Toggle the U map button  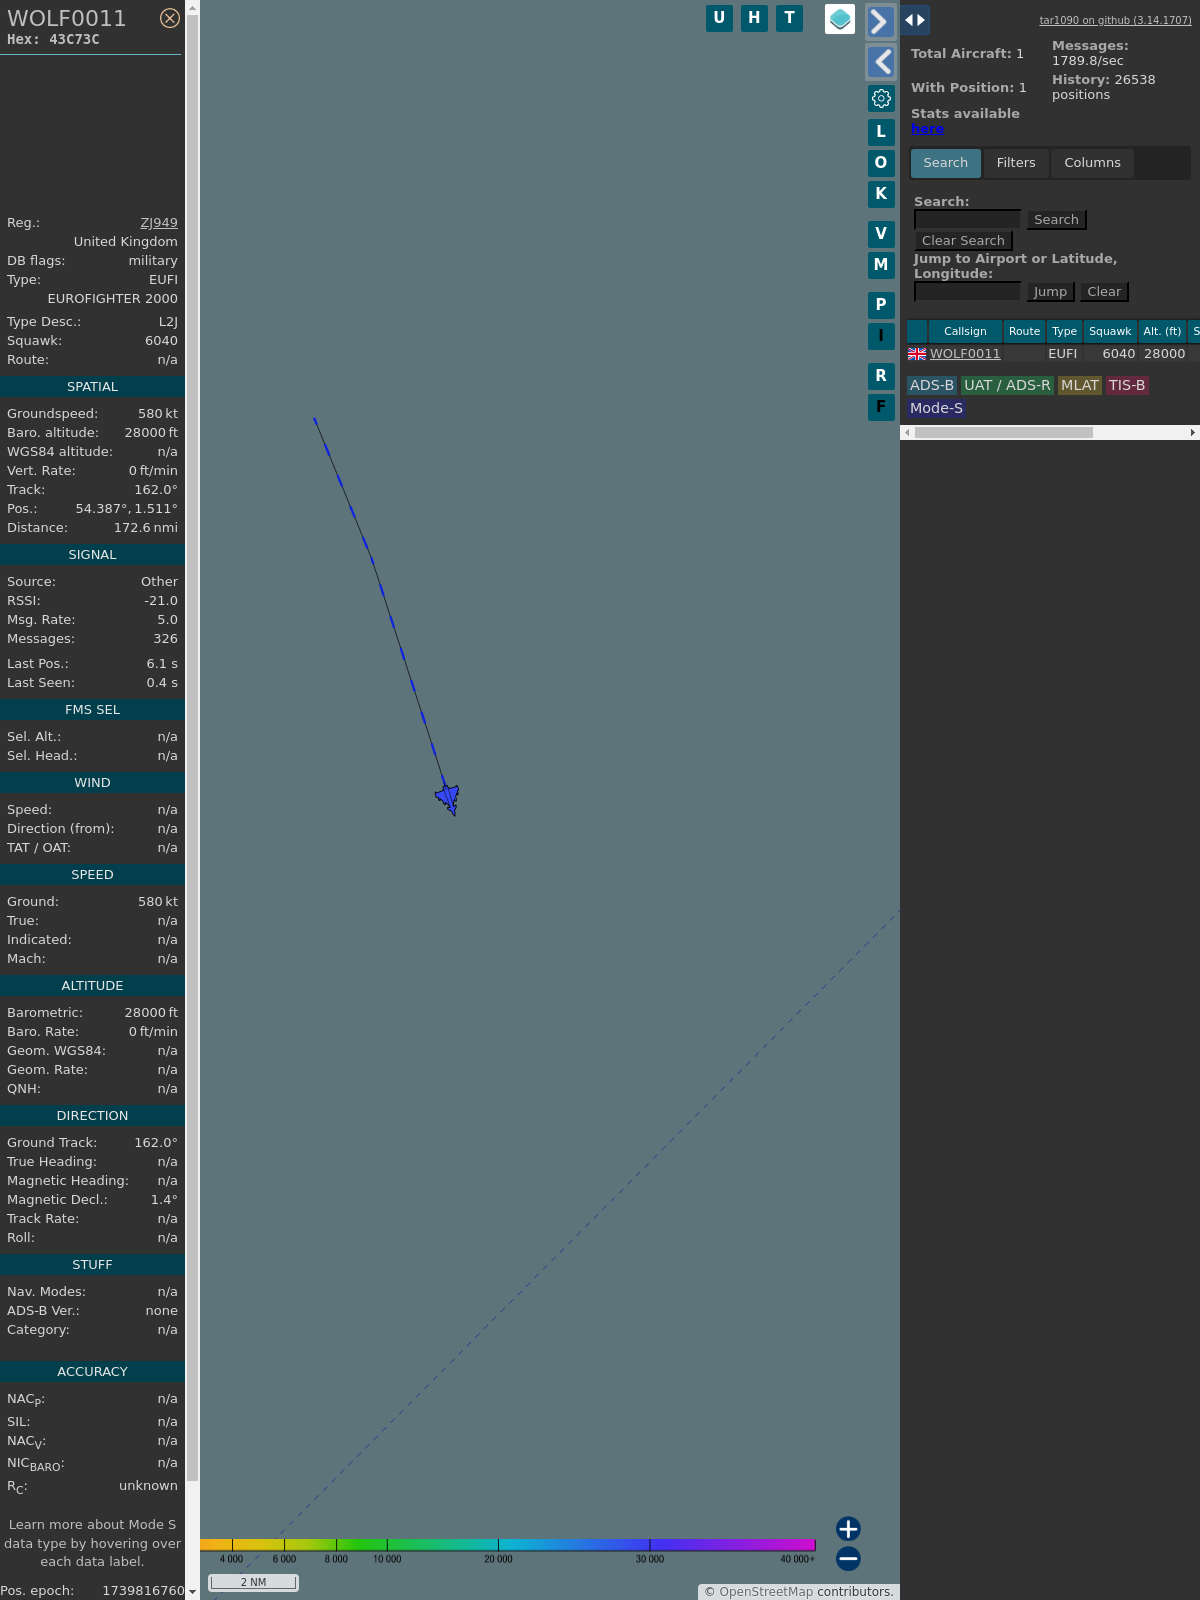[719, 18]
